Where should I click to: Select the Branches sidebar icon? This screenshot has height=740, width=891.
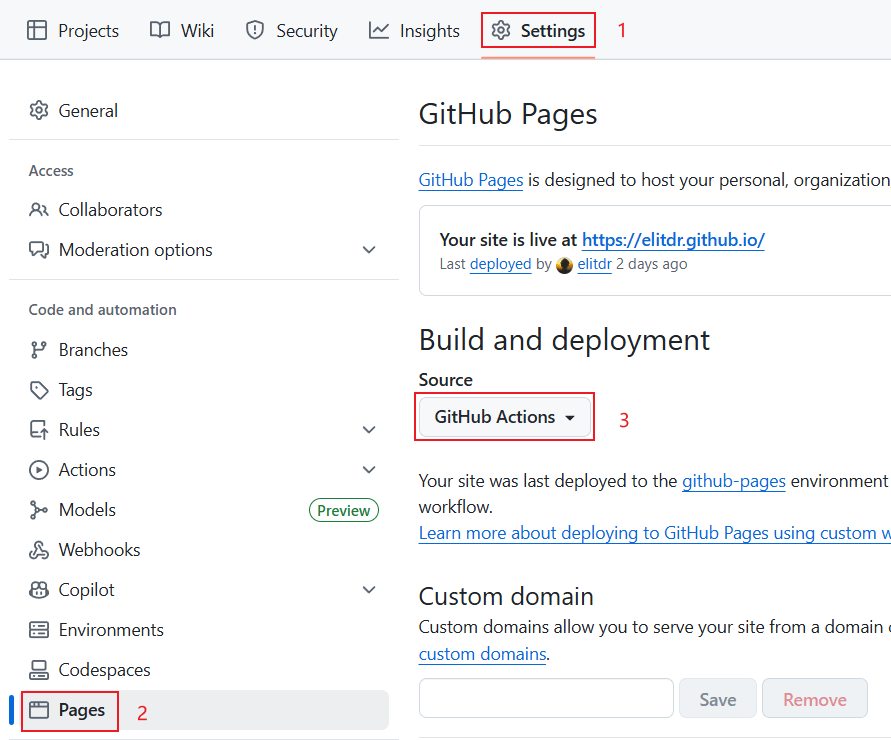tap(38, 349)
